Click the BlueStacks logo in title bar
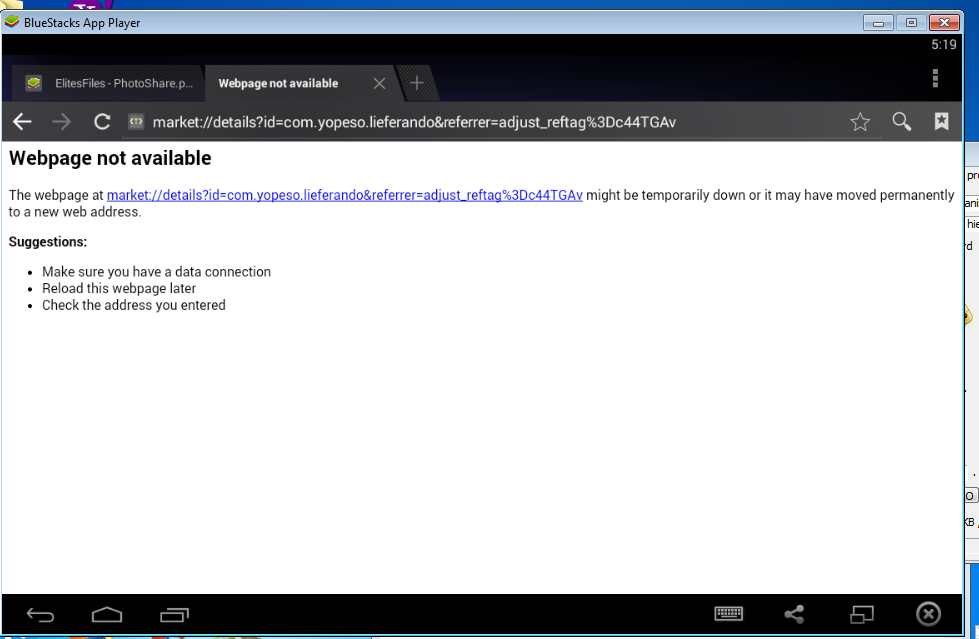 (11, 22)
